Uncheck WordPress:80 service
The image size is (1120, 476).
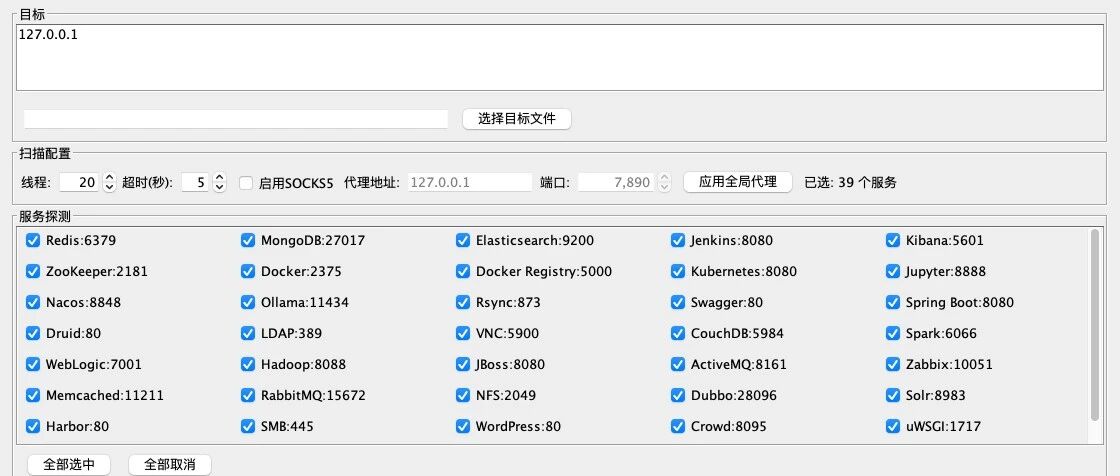[463, 427]
